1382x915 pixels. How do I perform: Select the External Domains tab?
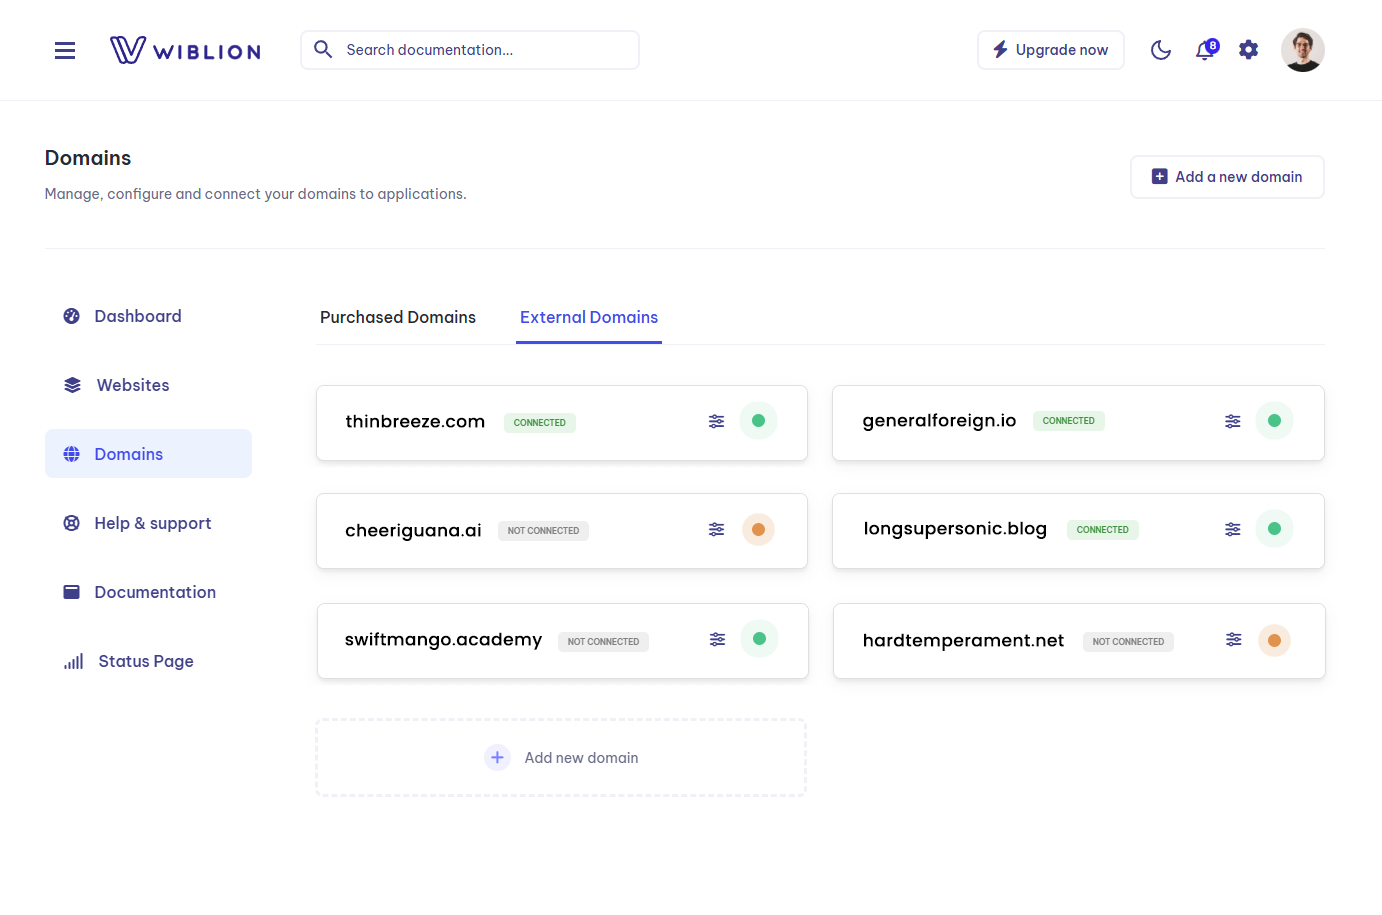tap(588, 317)
